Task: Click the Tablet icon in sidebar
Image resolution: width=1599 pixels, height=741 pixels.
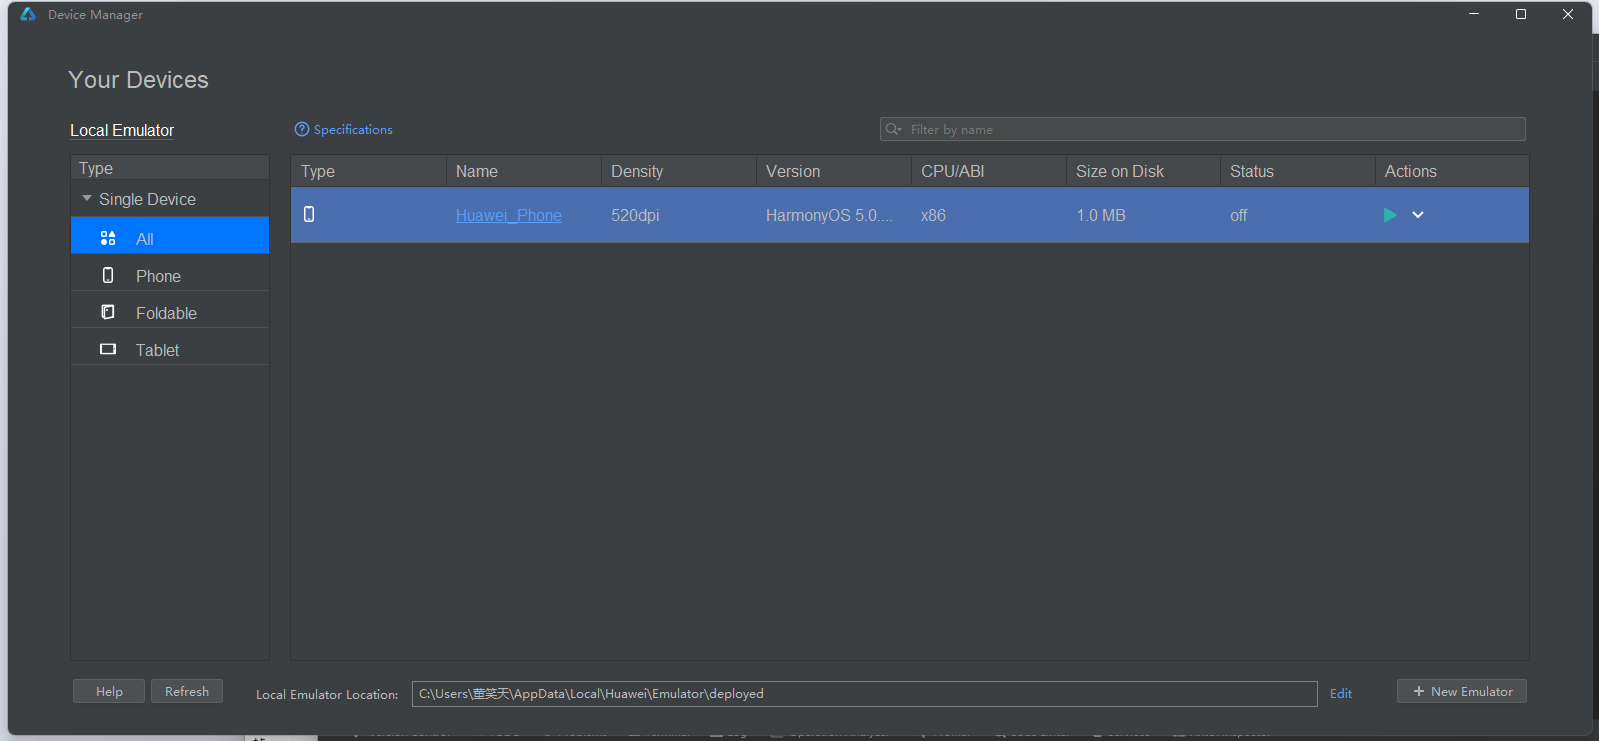Action: (x=108, y=349)
